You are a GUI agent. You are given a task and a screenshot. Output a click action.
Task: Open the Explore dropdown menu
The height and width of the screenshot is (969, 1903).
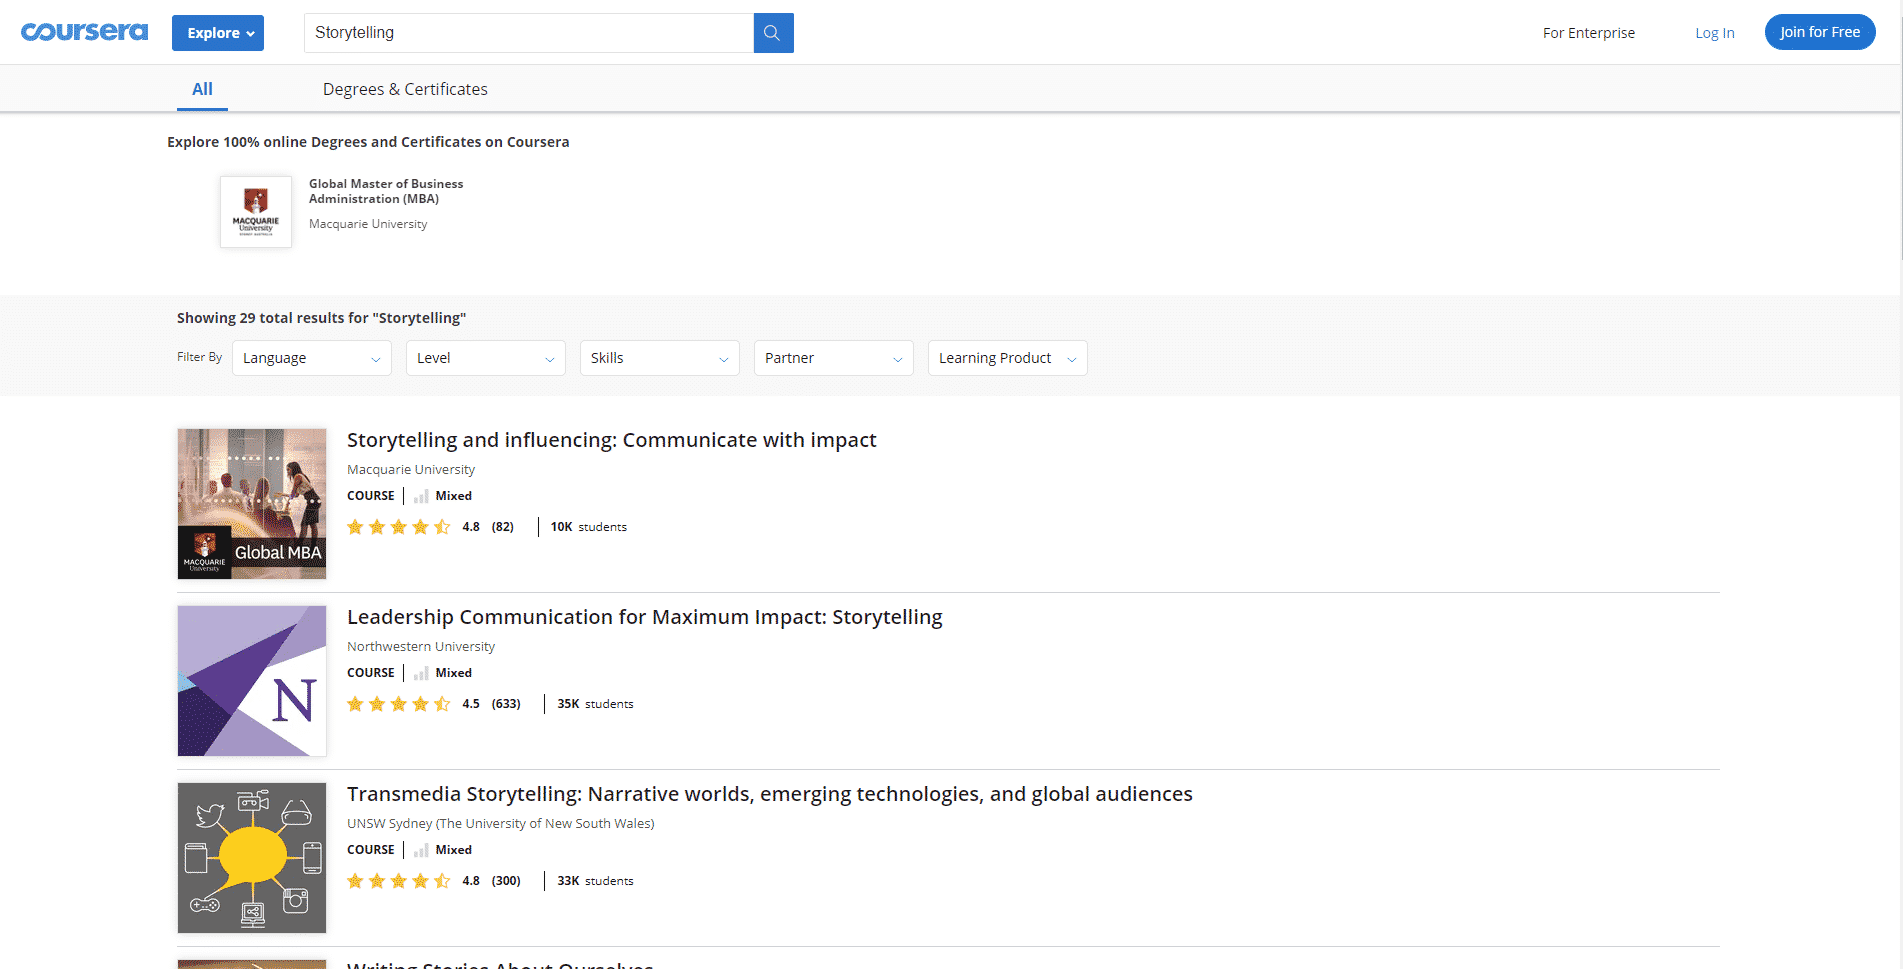coord(218,33)
